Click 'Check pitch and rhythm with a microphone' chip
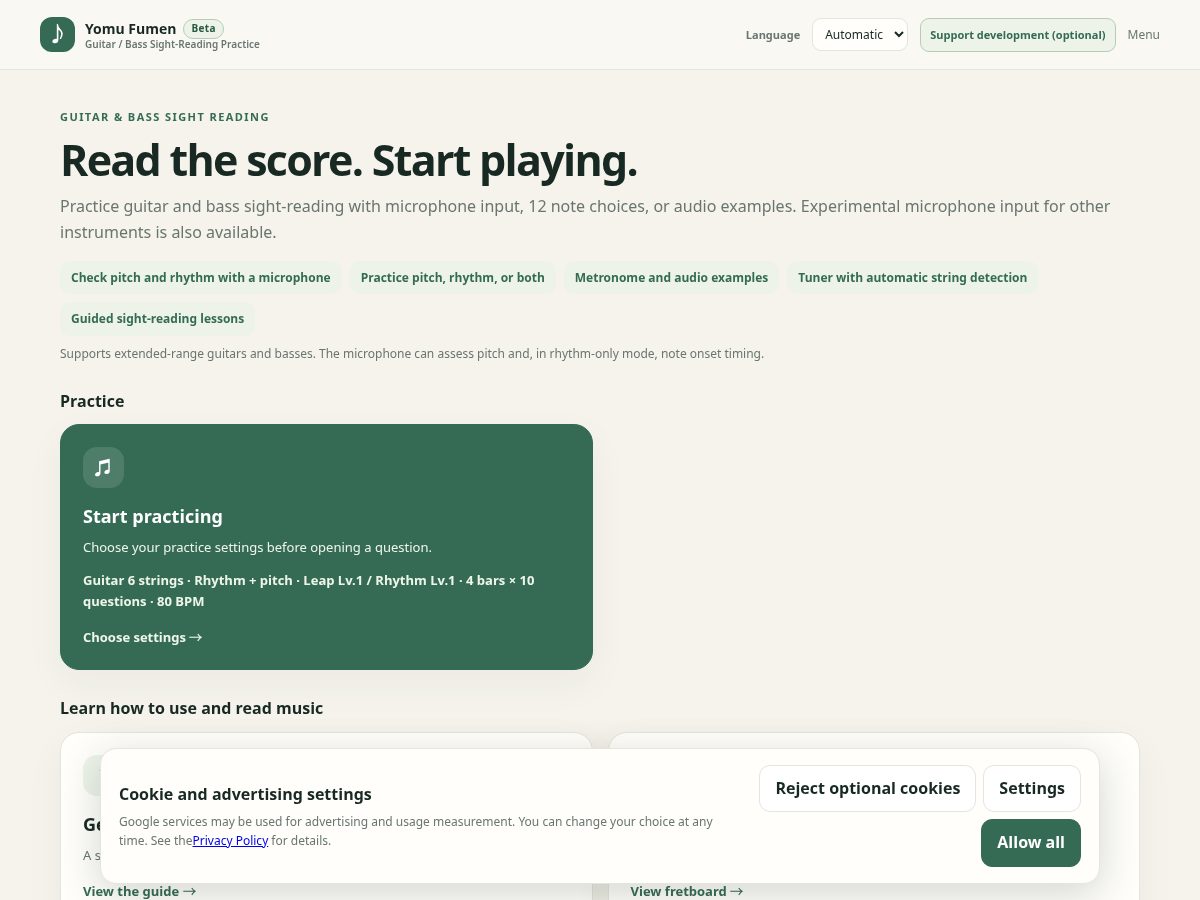The width and height of the screenshot is (1200, 900). [201, 278]
